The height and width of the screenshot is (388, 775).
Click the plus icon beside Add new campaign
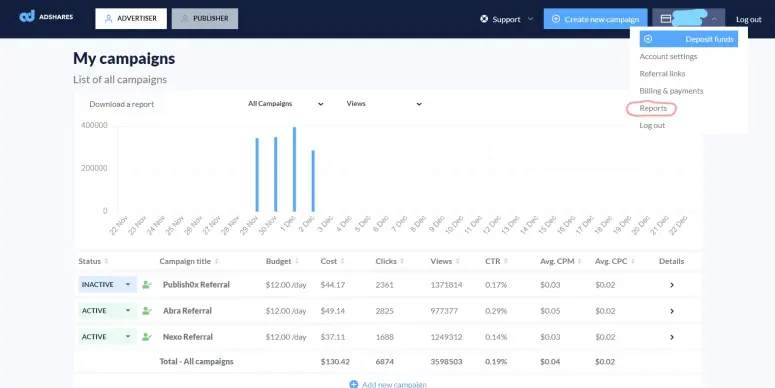tap(353, 384)
